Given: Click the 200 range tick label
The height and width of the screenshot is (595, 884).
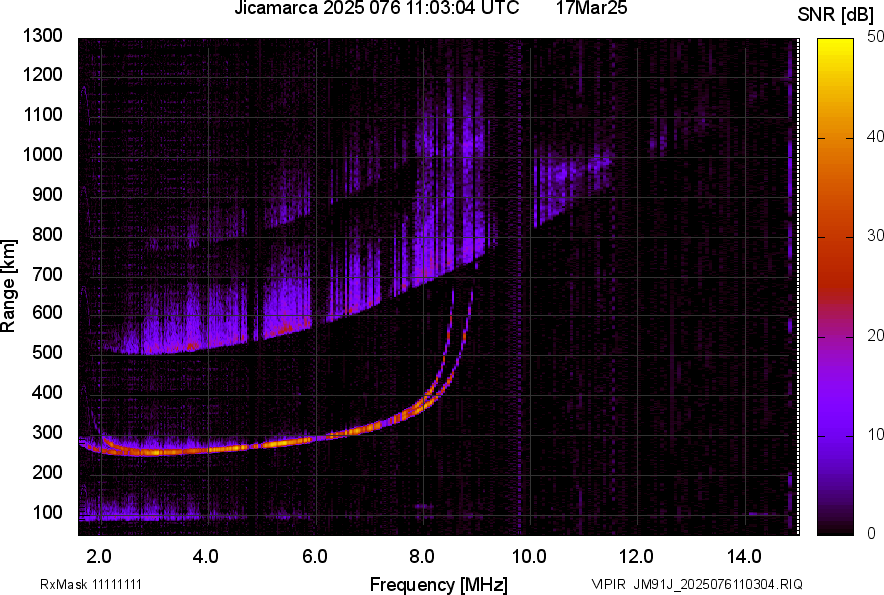Looking at the screenshot, I should pyautogui.click(x=47, y=472).
